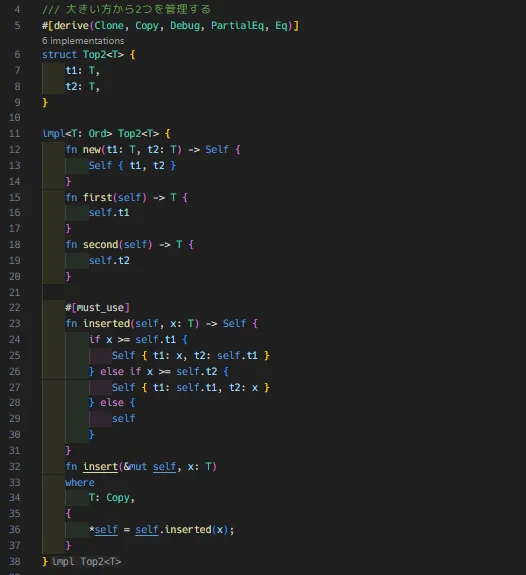Select 'PartialEq' in the derive list
The height and width of the screenshot is (575, 526).
pyautogui.click(x=237, y=25)
